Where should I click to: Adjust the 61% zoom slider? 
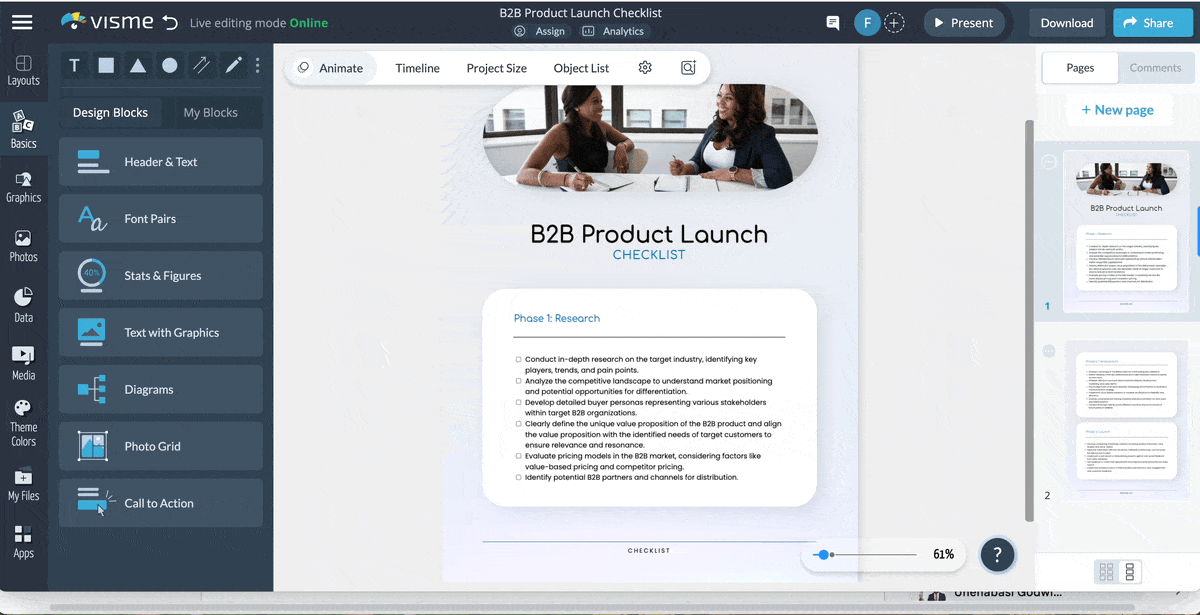point(823,553)
